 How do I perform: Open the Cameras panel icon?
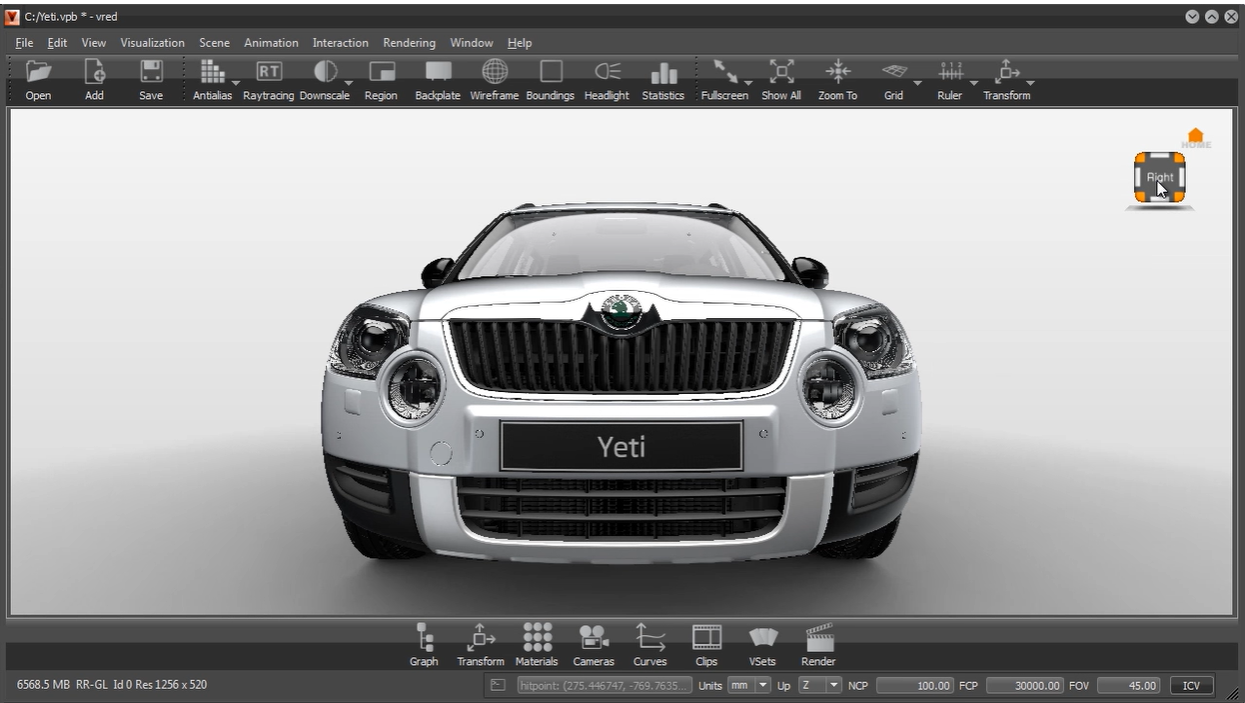click(x=593, y=637)
